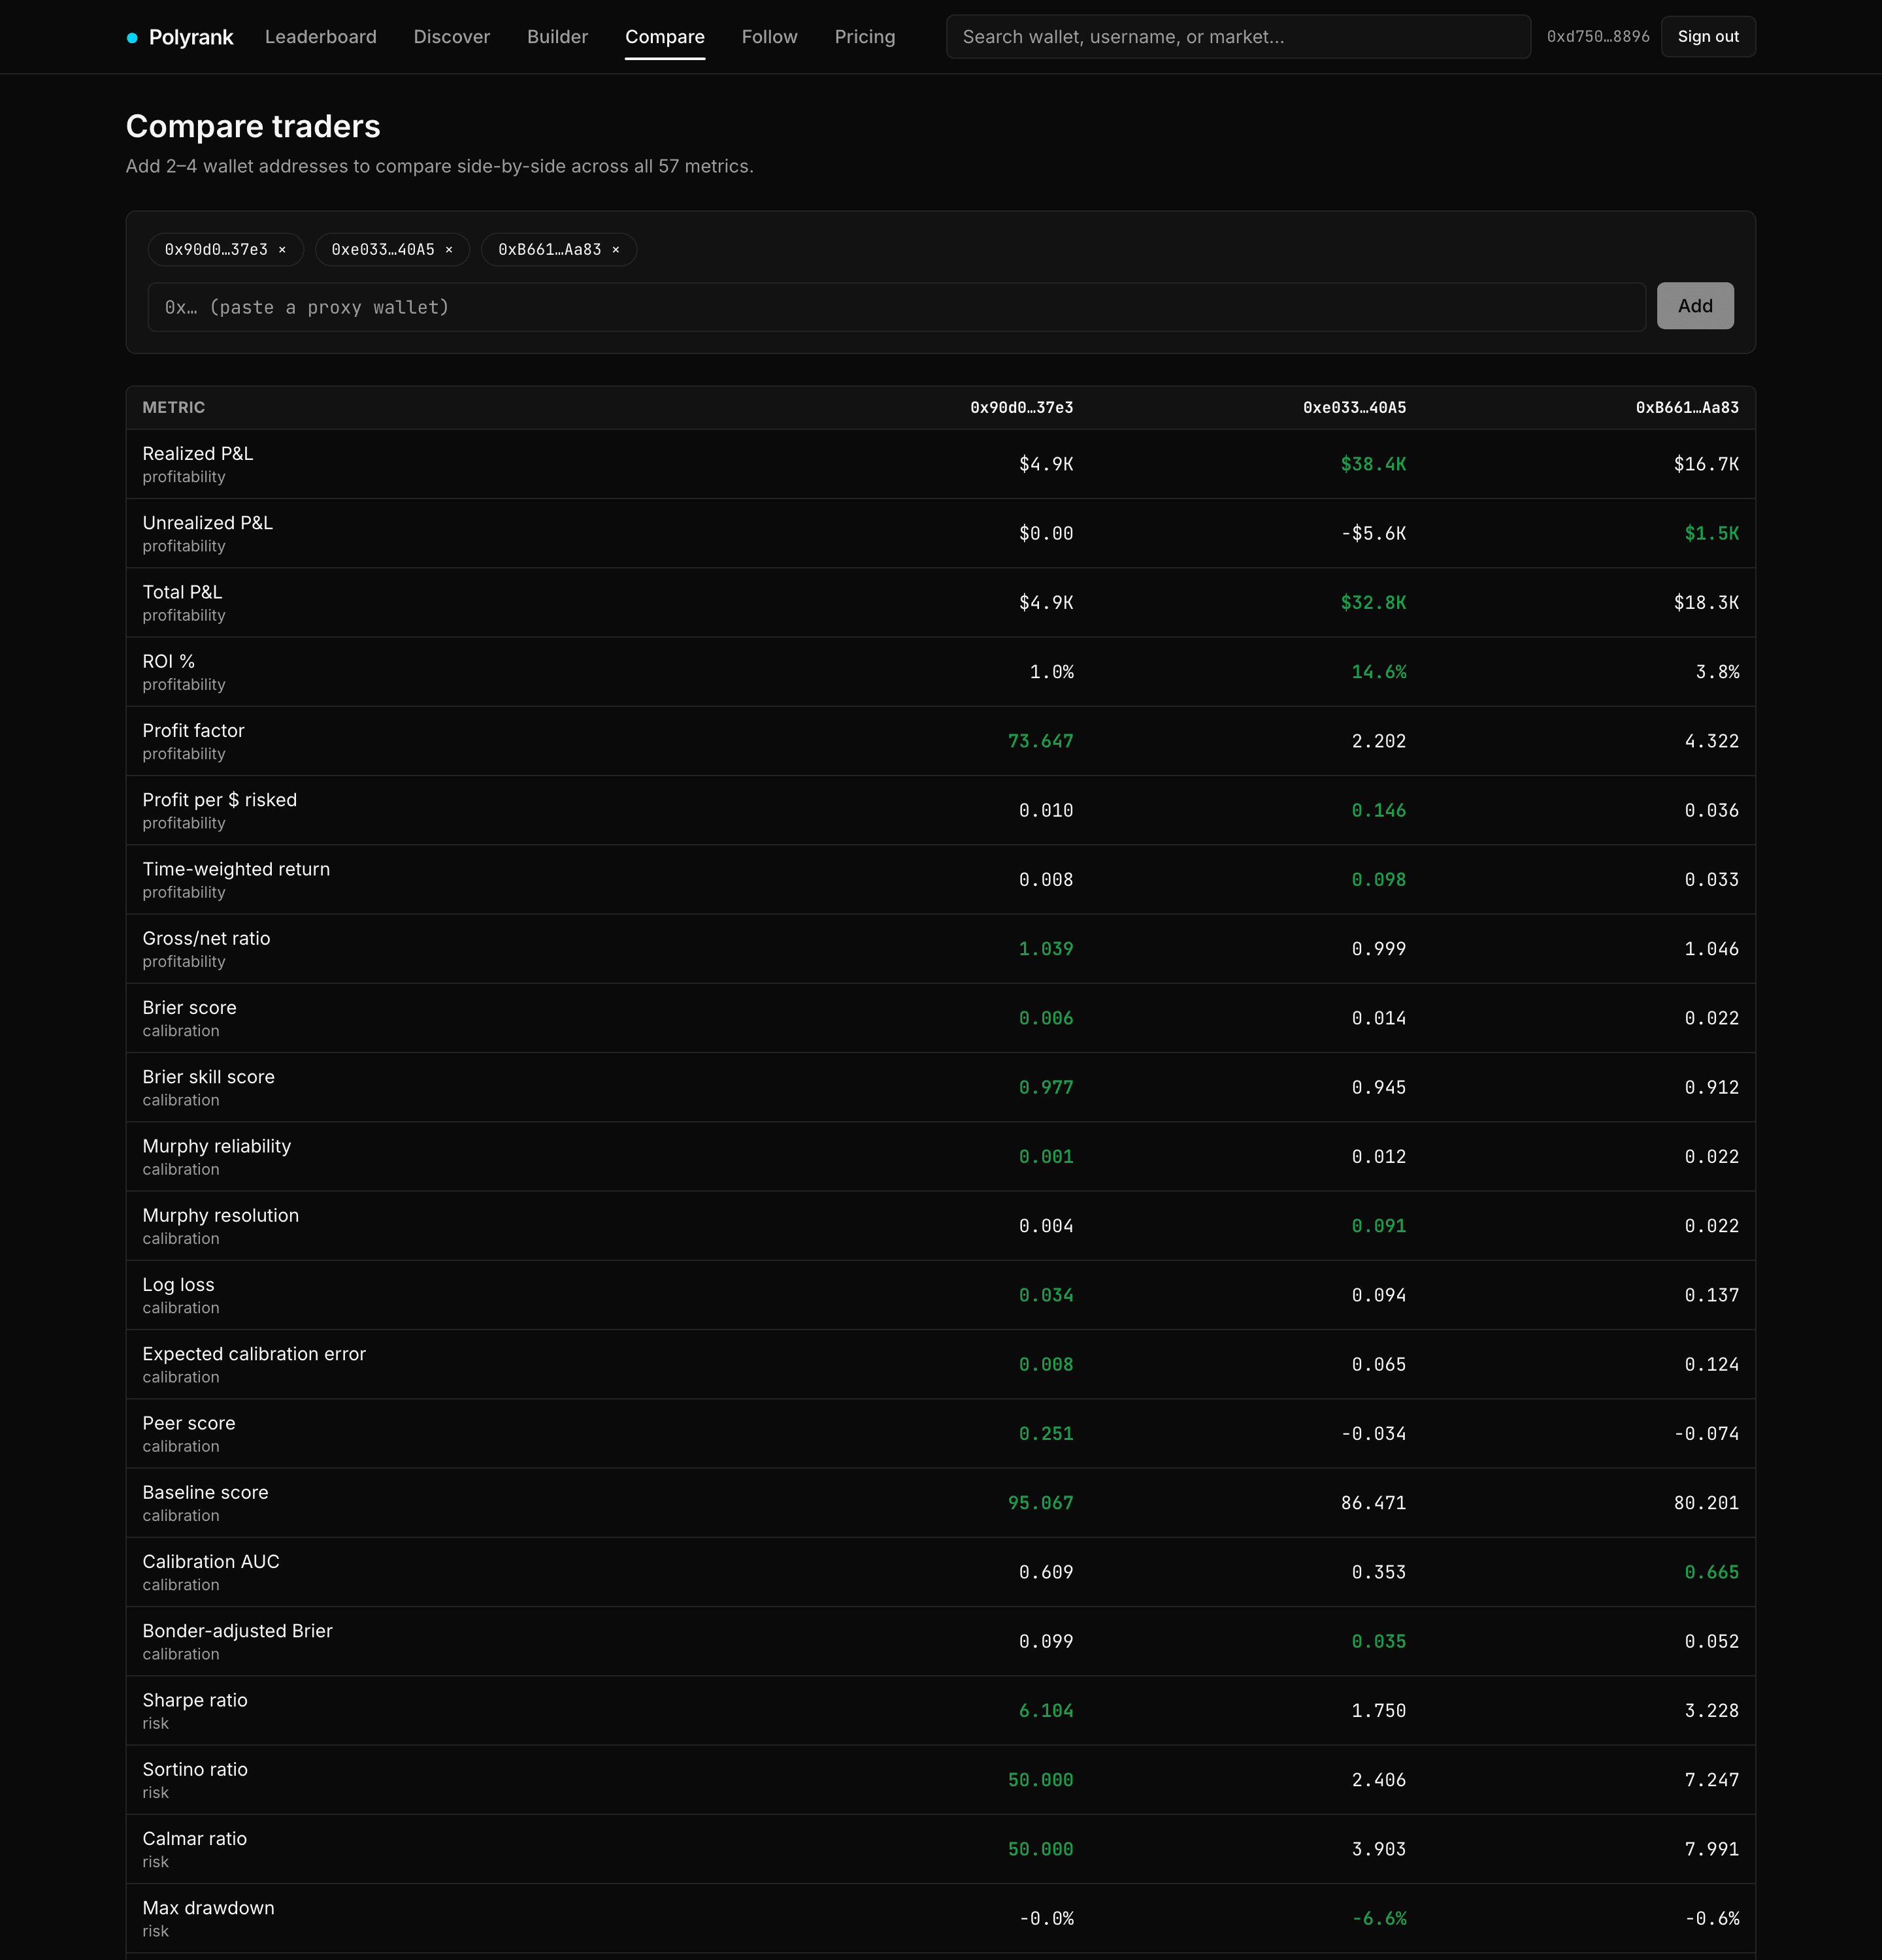Viewport: 1882px width, 1960px height.
Task: Click the 6.104 Sharpe ratio value
Action: pos(1046,1711)
